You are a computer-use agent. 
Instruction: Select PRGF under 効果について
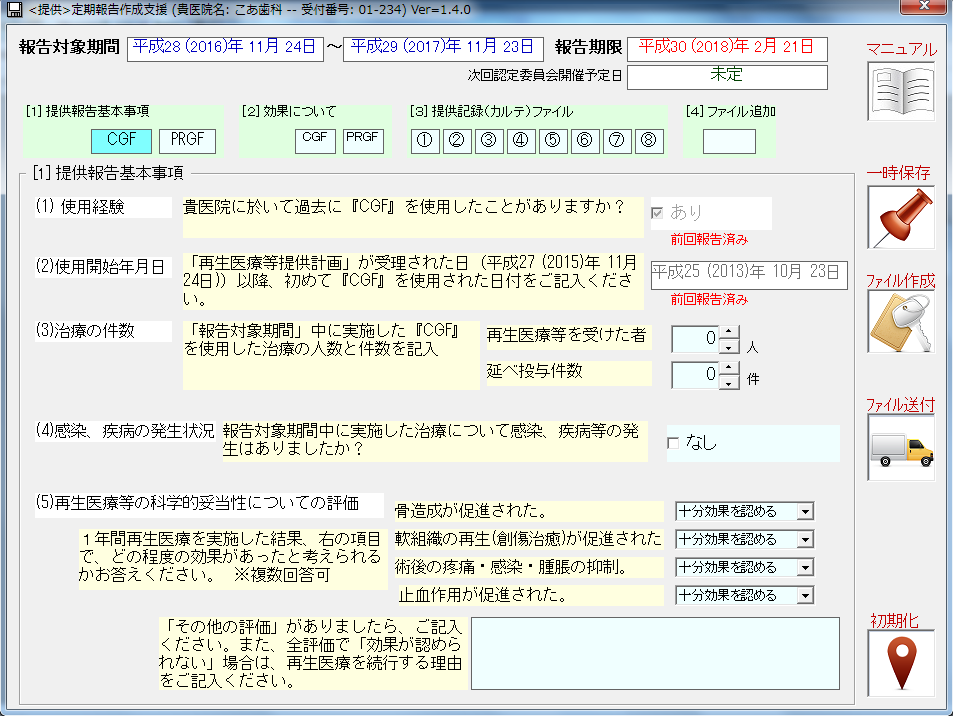(363, 140)
